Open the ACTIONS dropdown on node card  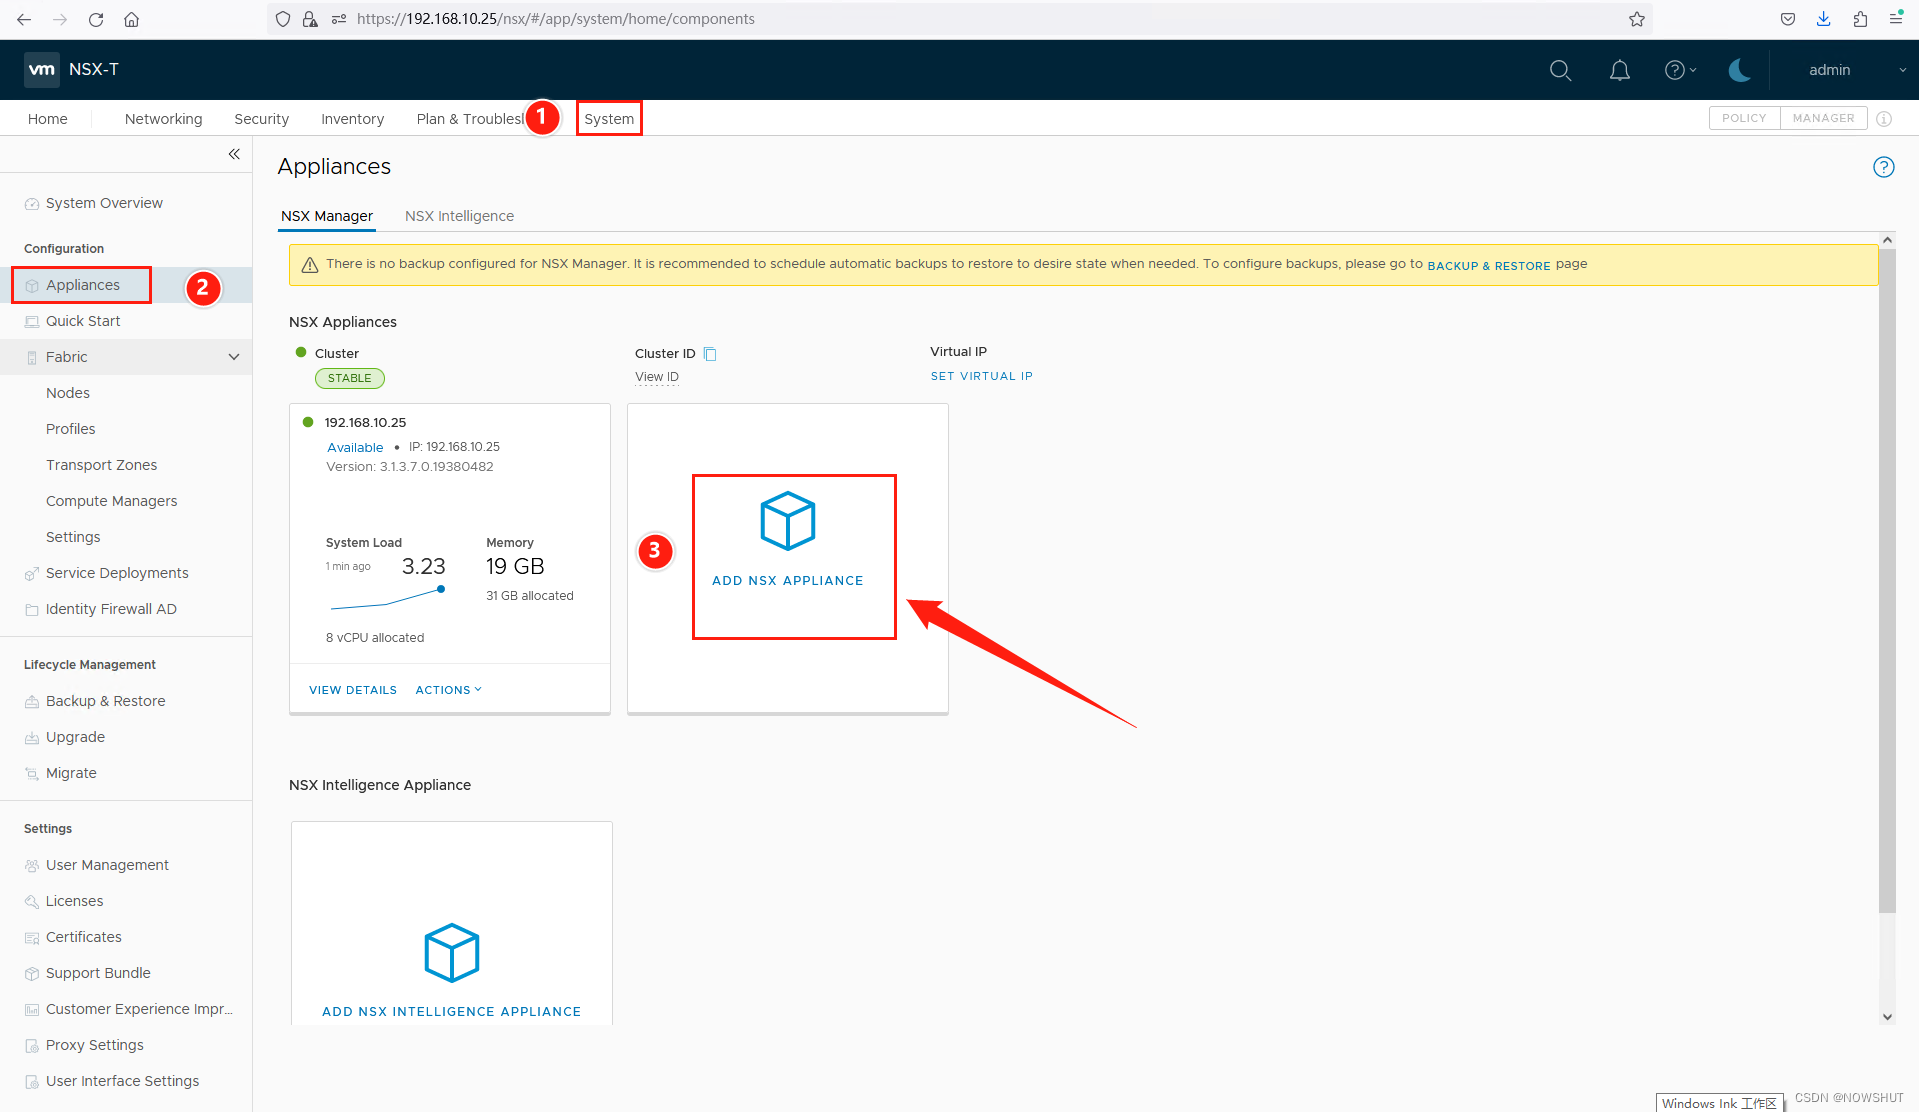(x=448, y=690)
